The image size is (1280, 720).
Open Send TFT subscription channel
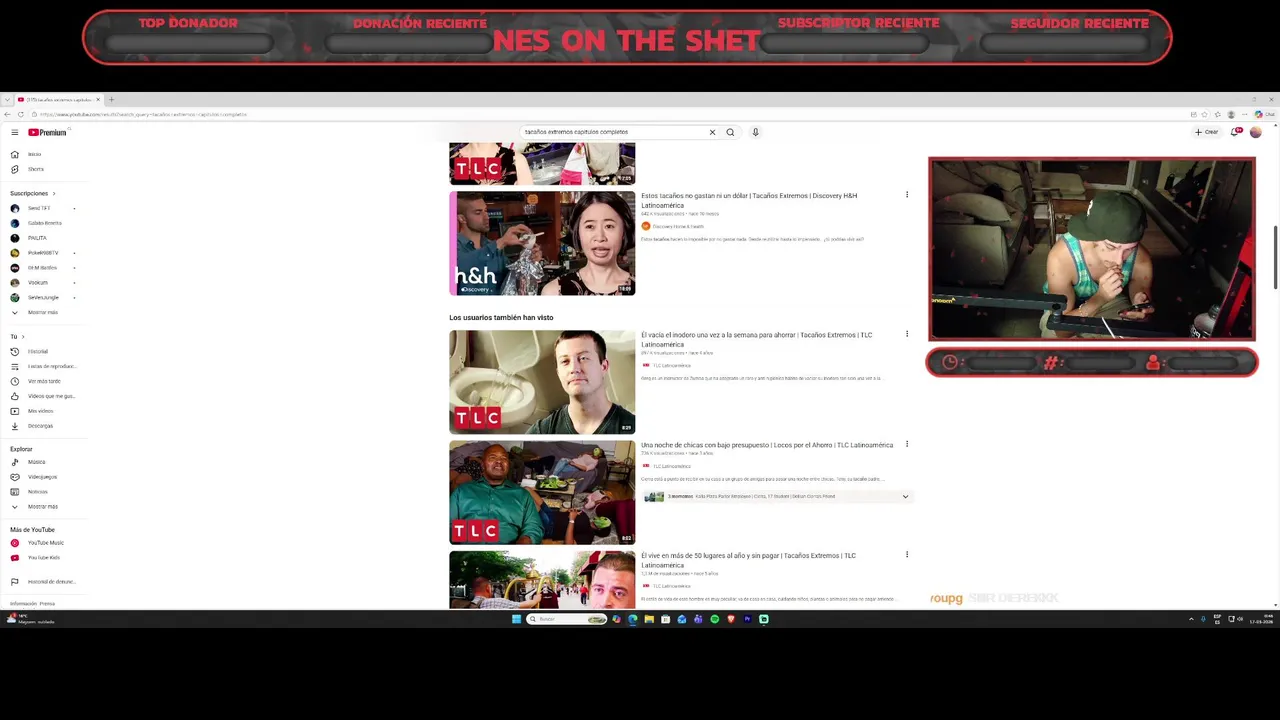37,208
